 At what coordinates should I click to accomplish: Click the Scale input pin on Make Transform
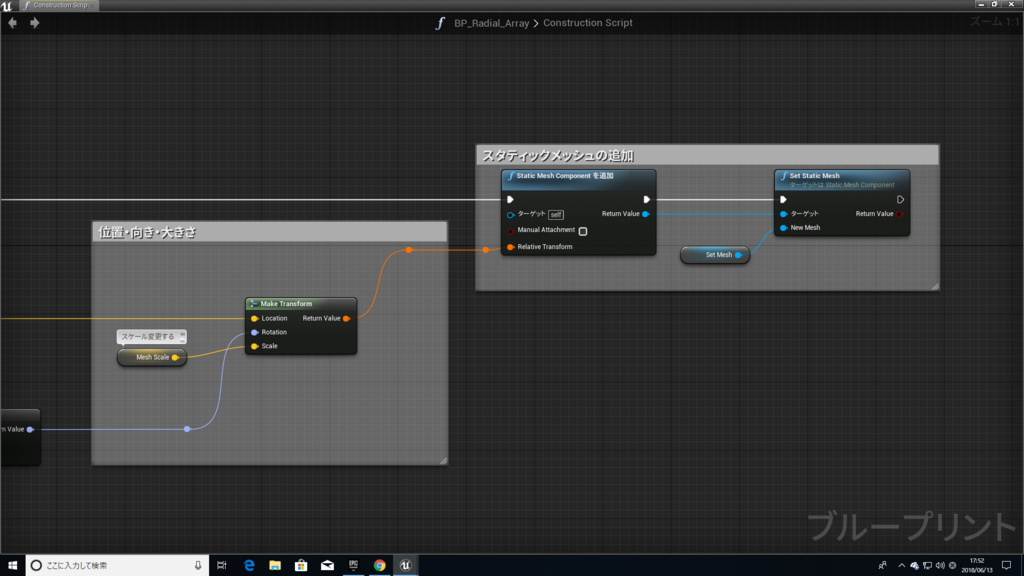pos(255,346)
